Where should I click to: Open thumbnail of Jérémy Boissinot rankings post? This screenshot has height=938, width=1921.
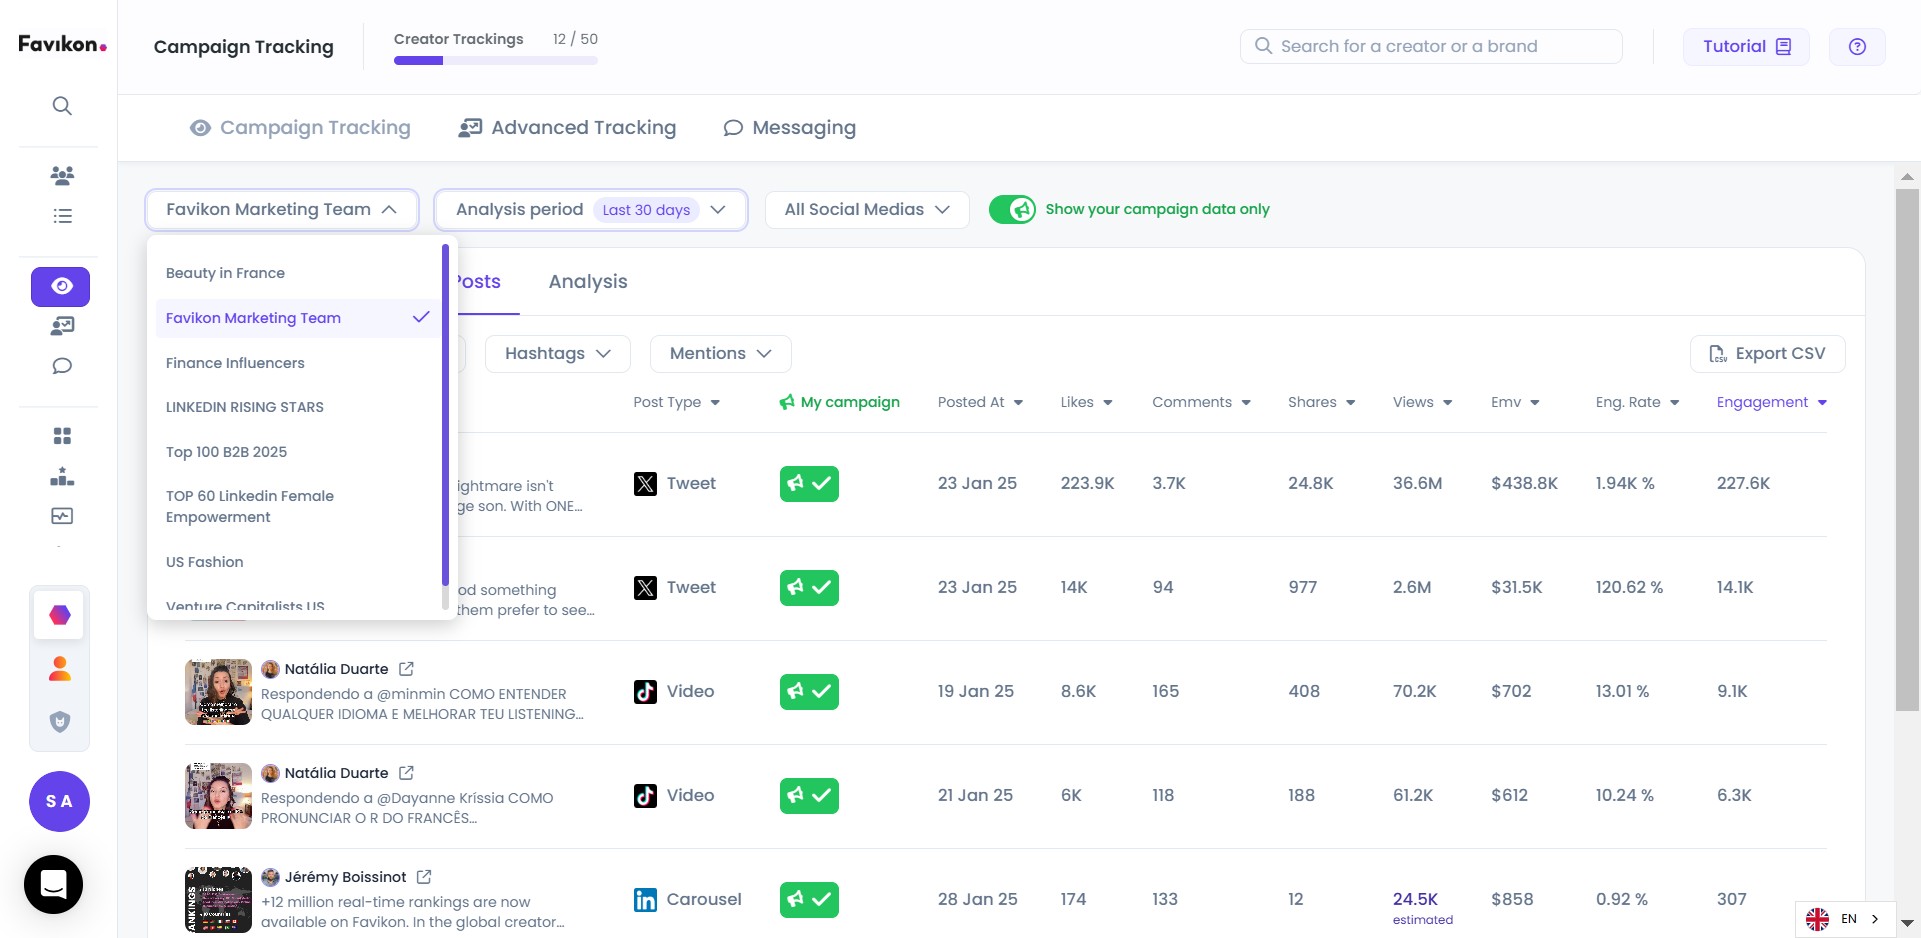click(x=218, y=900)
